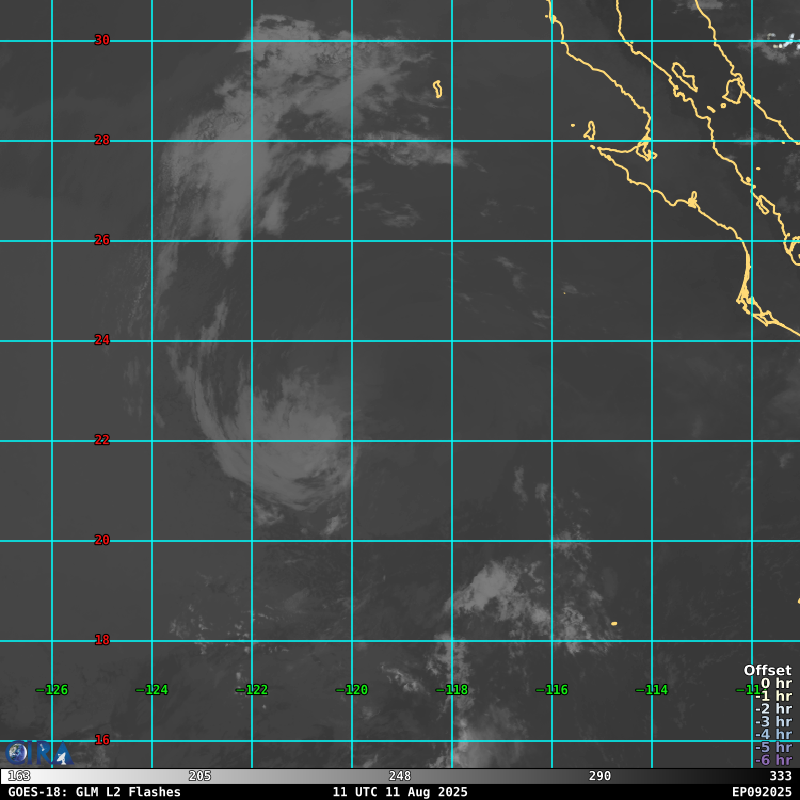
Task: Click the '-6 hr' offset legend entry
Action: [774, 760]
